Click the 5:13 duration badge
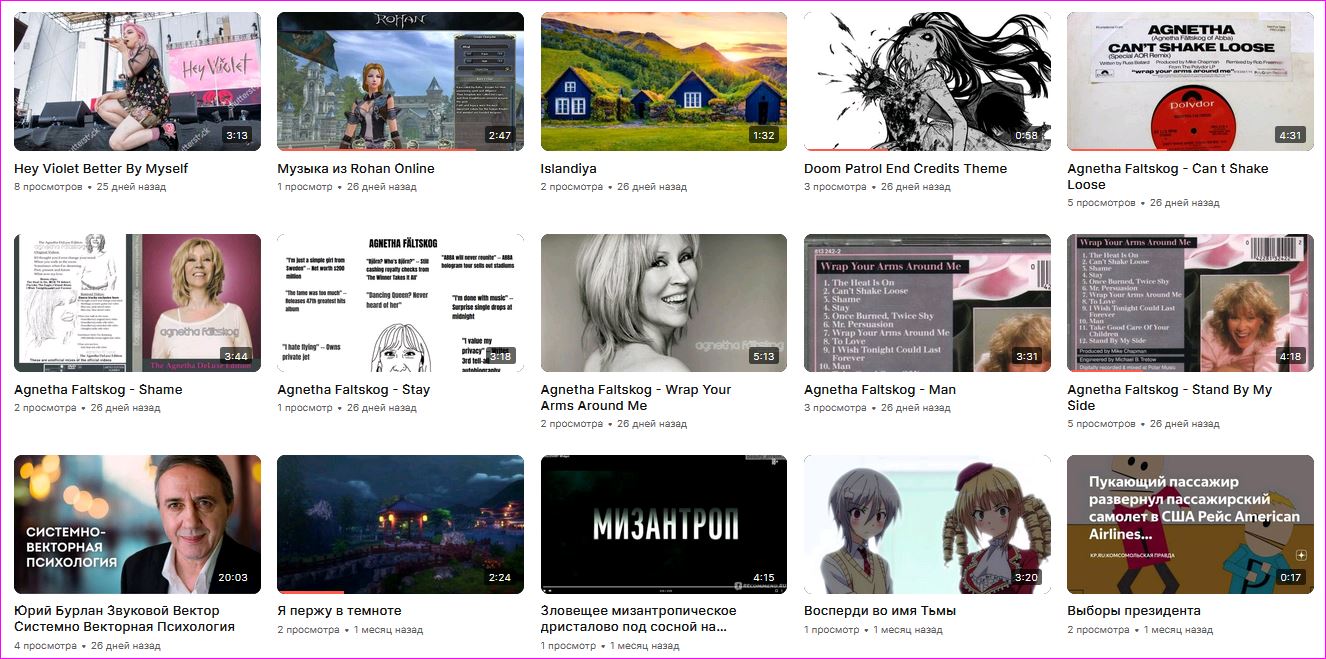The height and width of the screenshot is (659, 1326). click(x=764, y=356)
